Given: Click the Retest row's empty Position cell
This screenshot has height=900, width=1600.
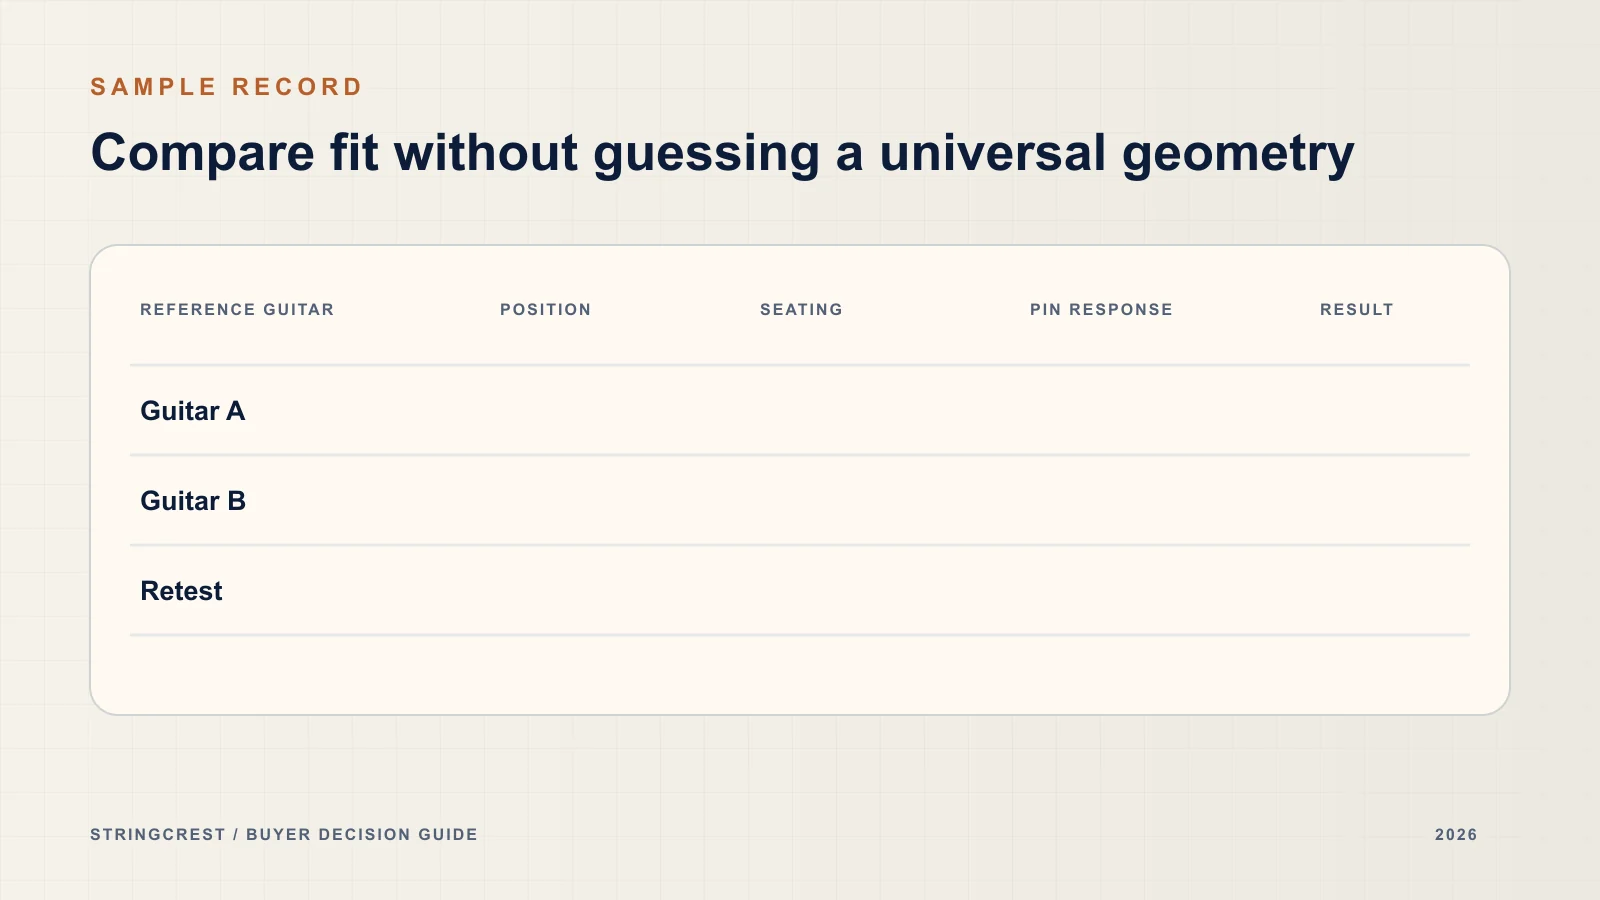Looking at the screenshot, I should coord(620,591).
